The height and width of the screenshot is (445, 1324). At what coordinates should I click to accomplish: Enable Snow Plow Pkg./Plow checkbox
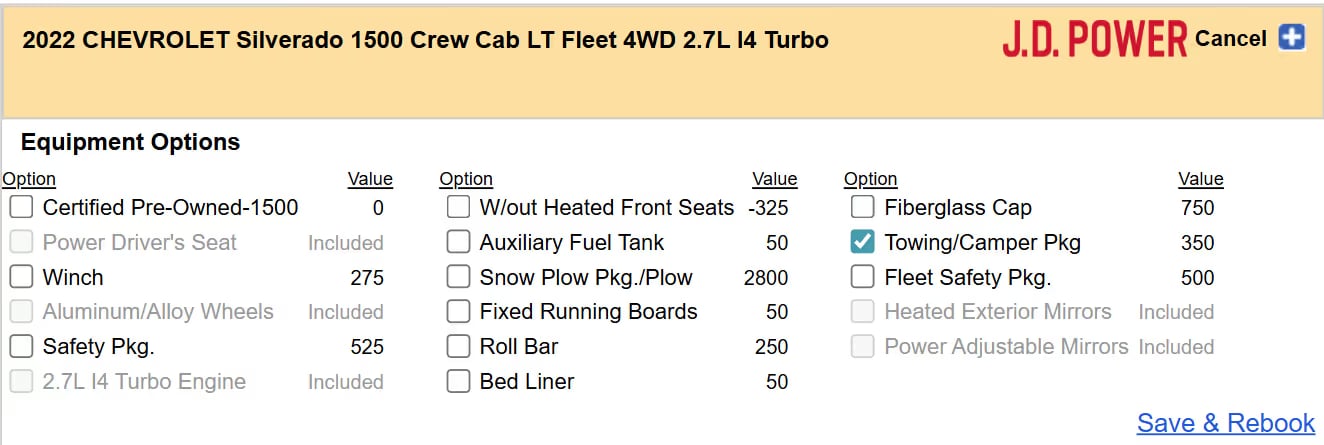pos(458,277)
